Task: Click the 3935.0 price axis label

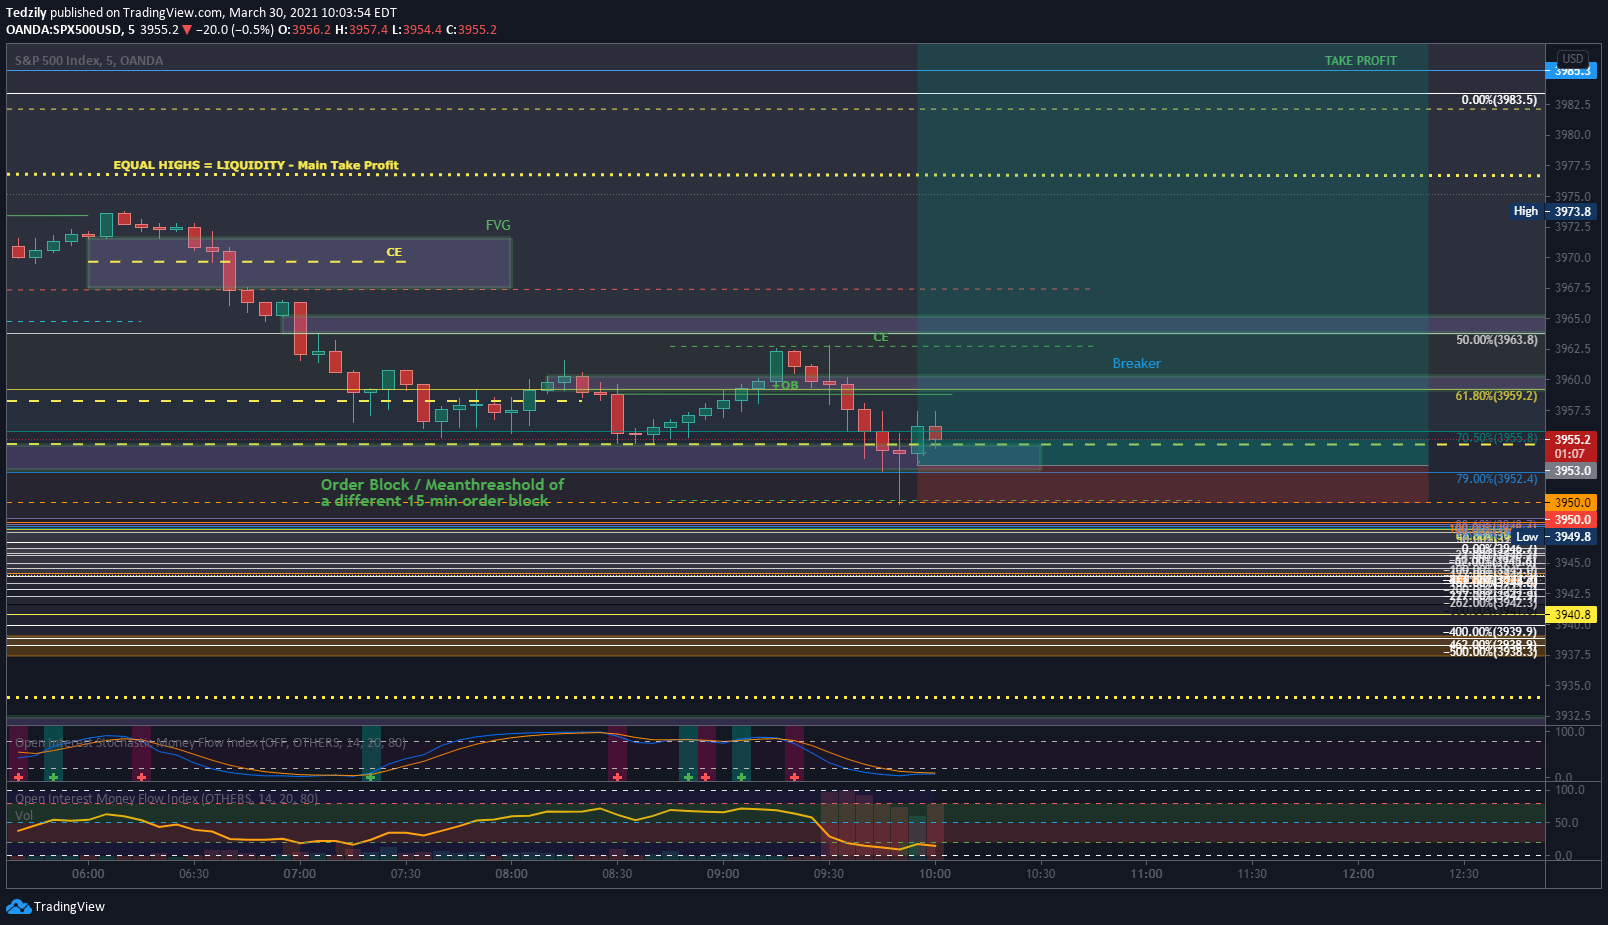Action: (1572, 686)
